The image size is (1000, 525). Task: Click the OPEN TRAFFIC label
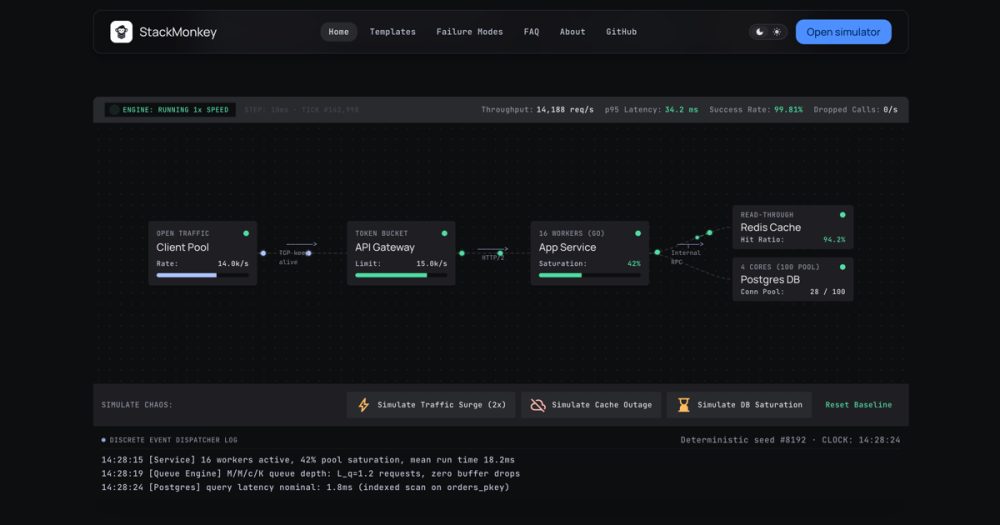coord(183,233)
